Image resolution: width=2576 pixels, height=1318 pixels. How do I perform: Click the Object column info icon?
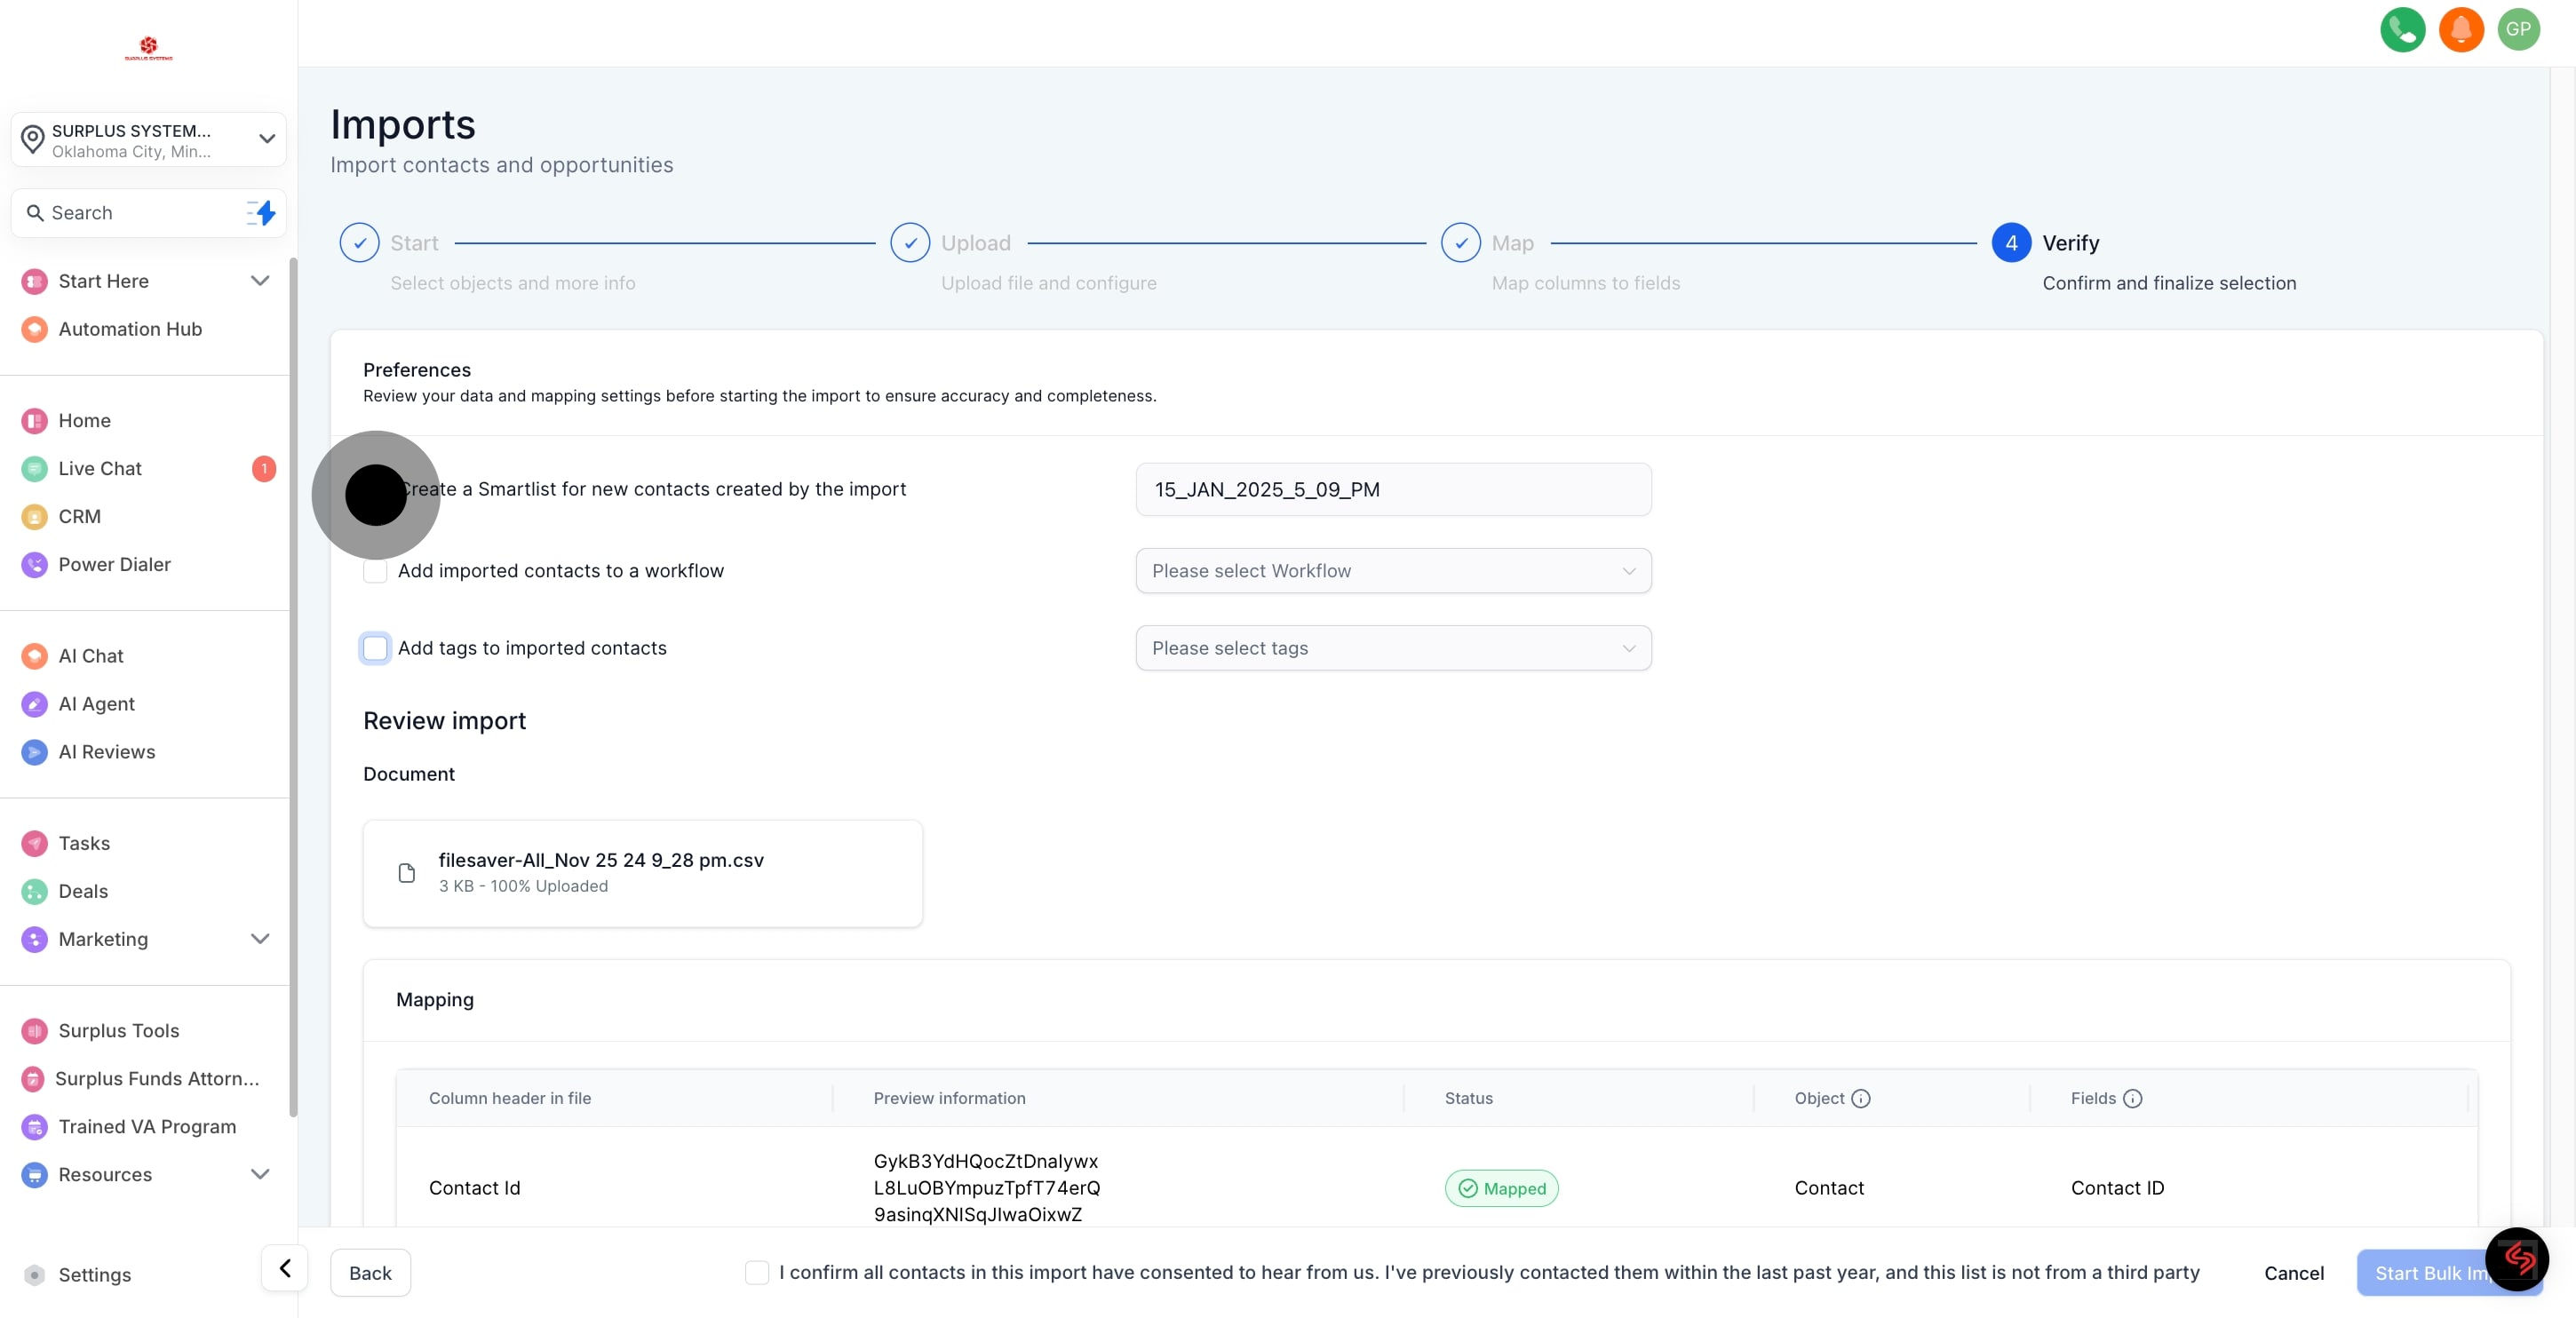tap(1860, 1098)
